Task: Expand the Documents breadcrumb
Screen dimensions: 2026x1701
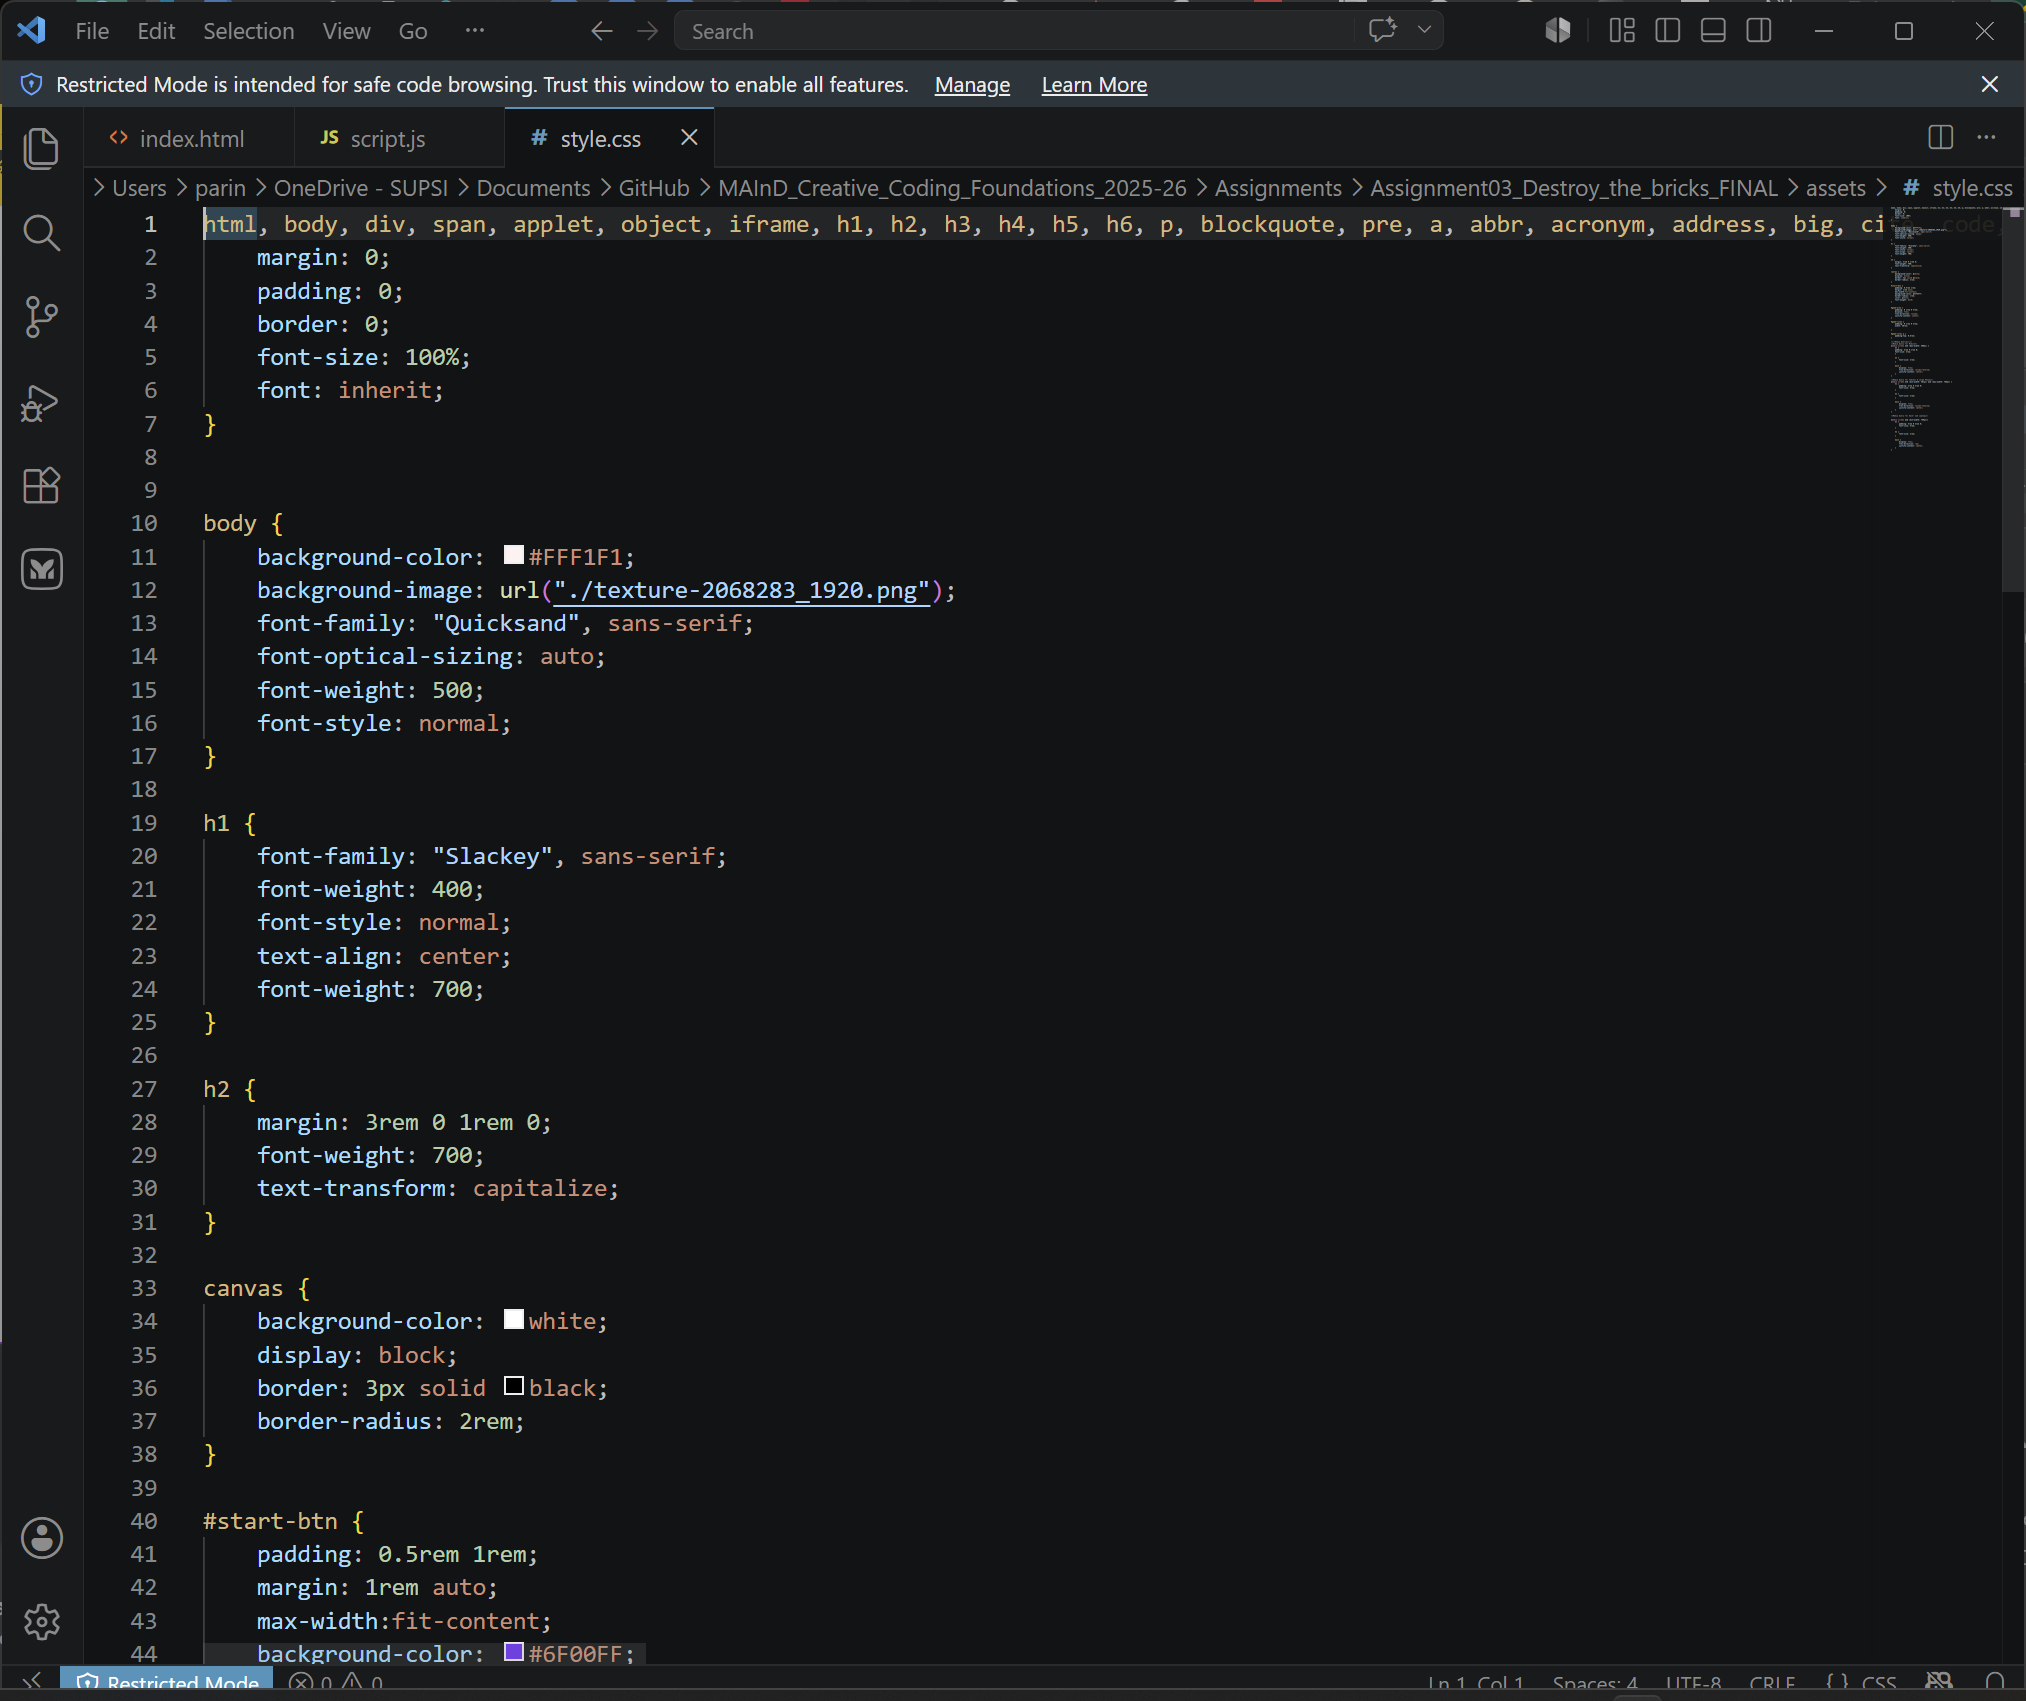Action: [533, 188]
